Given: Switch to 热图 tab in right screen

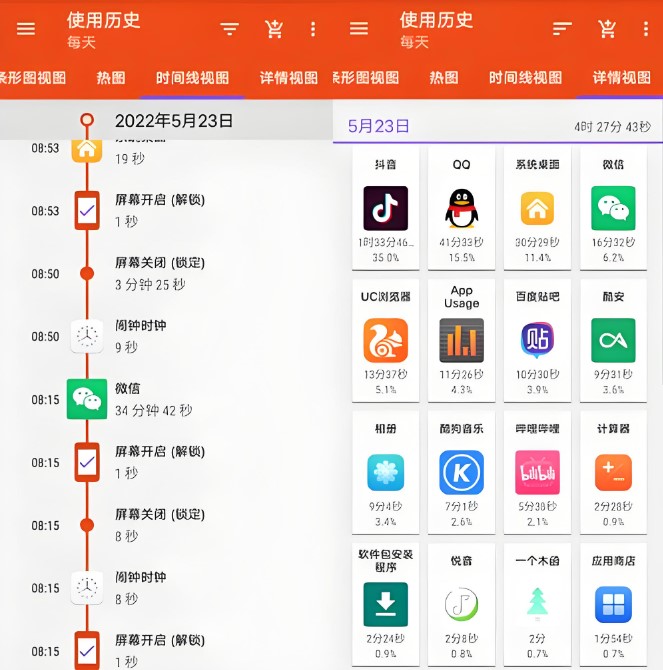Looking at the screenshot, I should coord(444,78).
